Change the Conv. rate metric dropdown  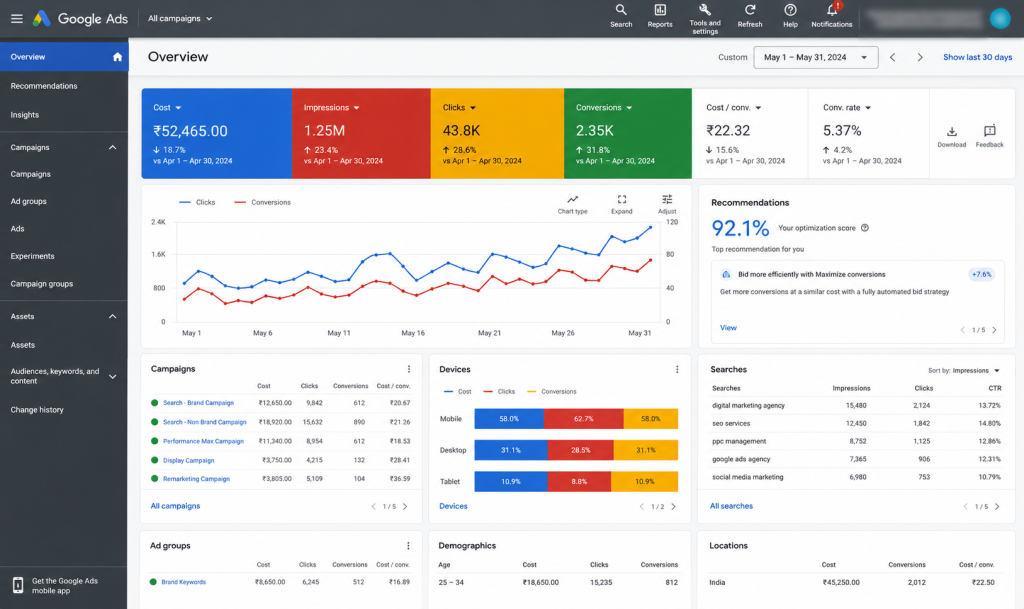click(847, 108)
